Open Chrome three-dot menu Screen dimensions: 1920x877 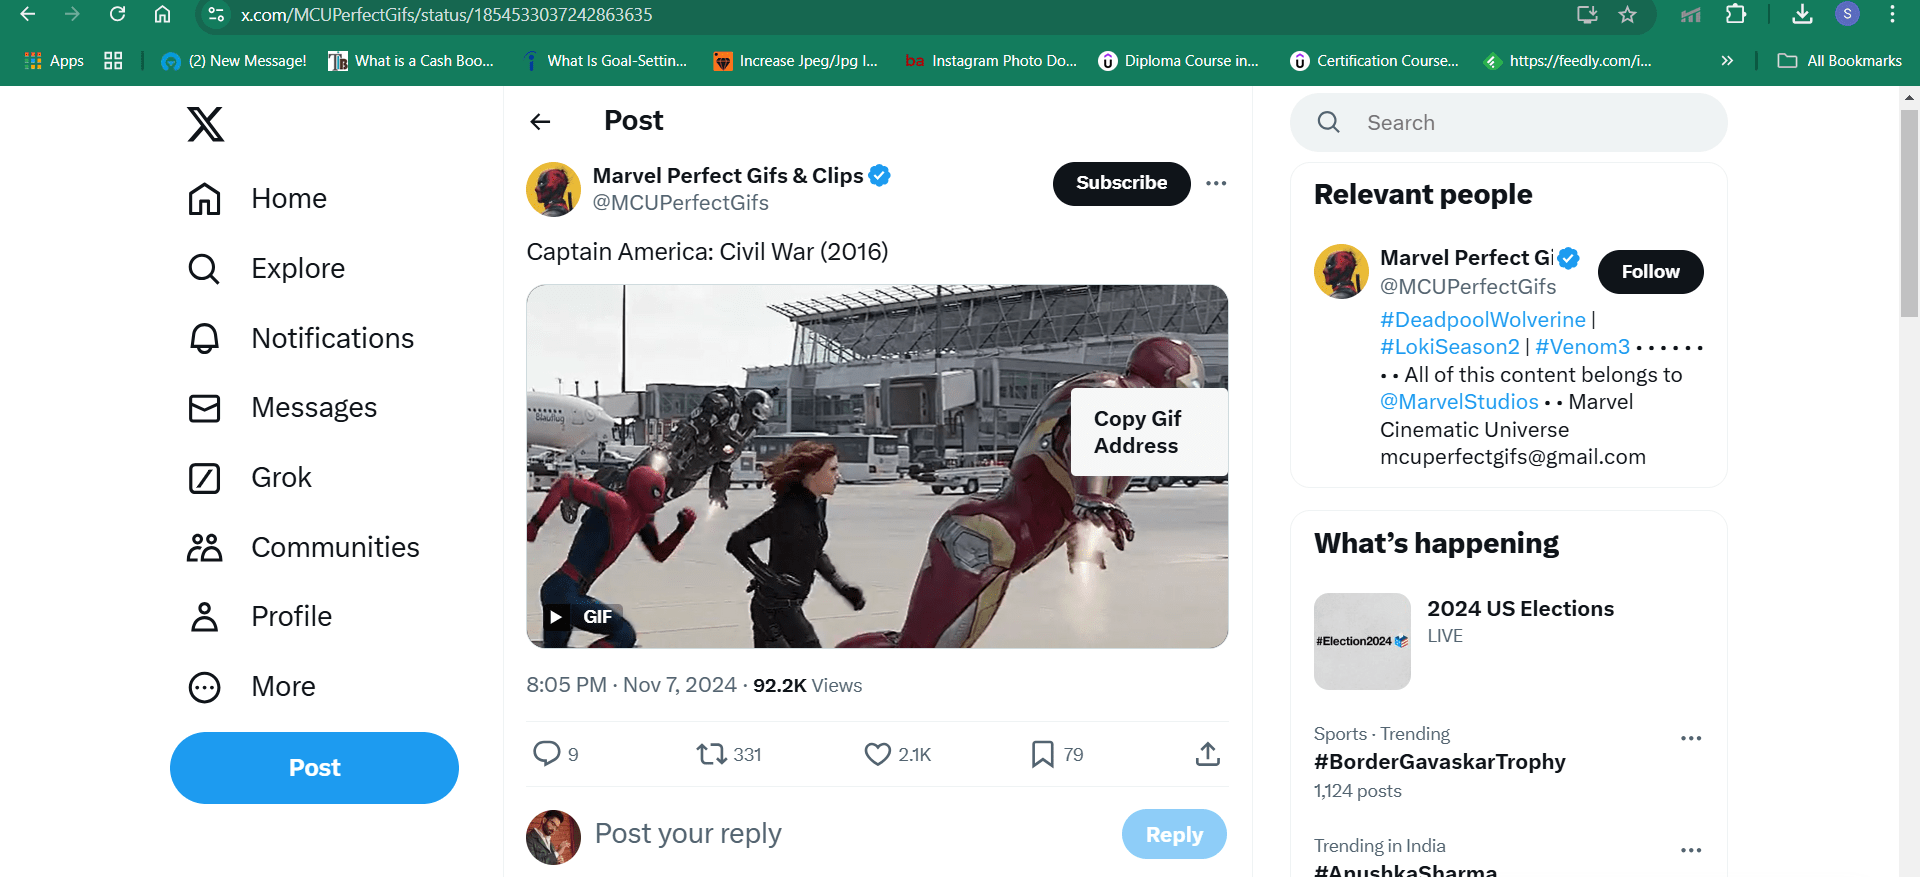point(1892,14)
